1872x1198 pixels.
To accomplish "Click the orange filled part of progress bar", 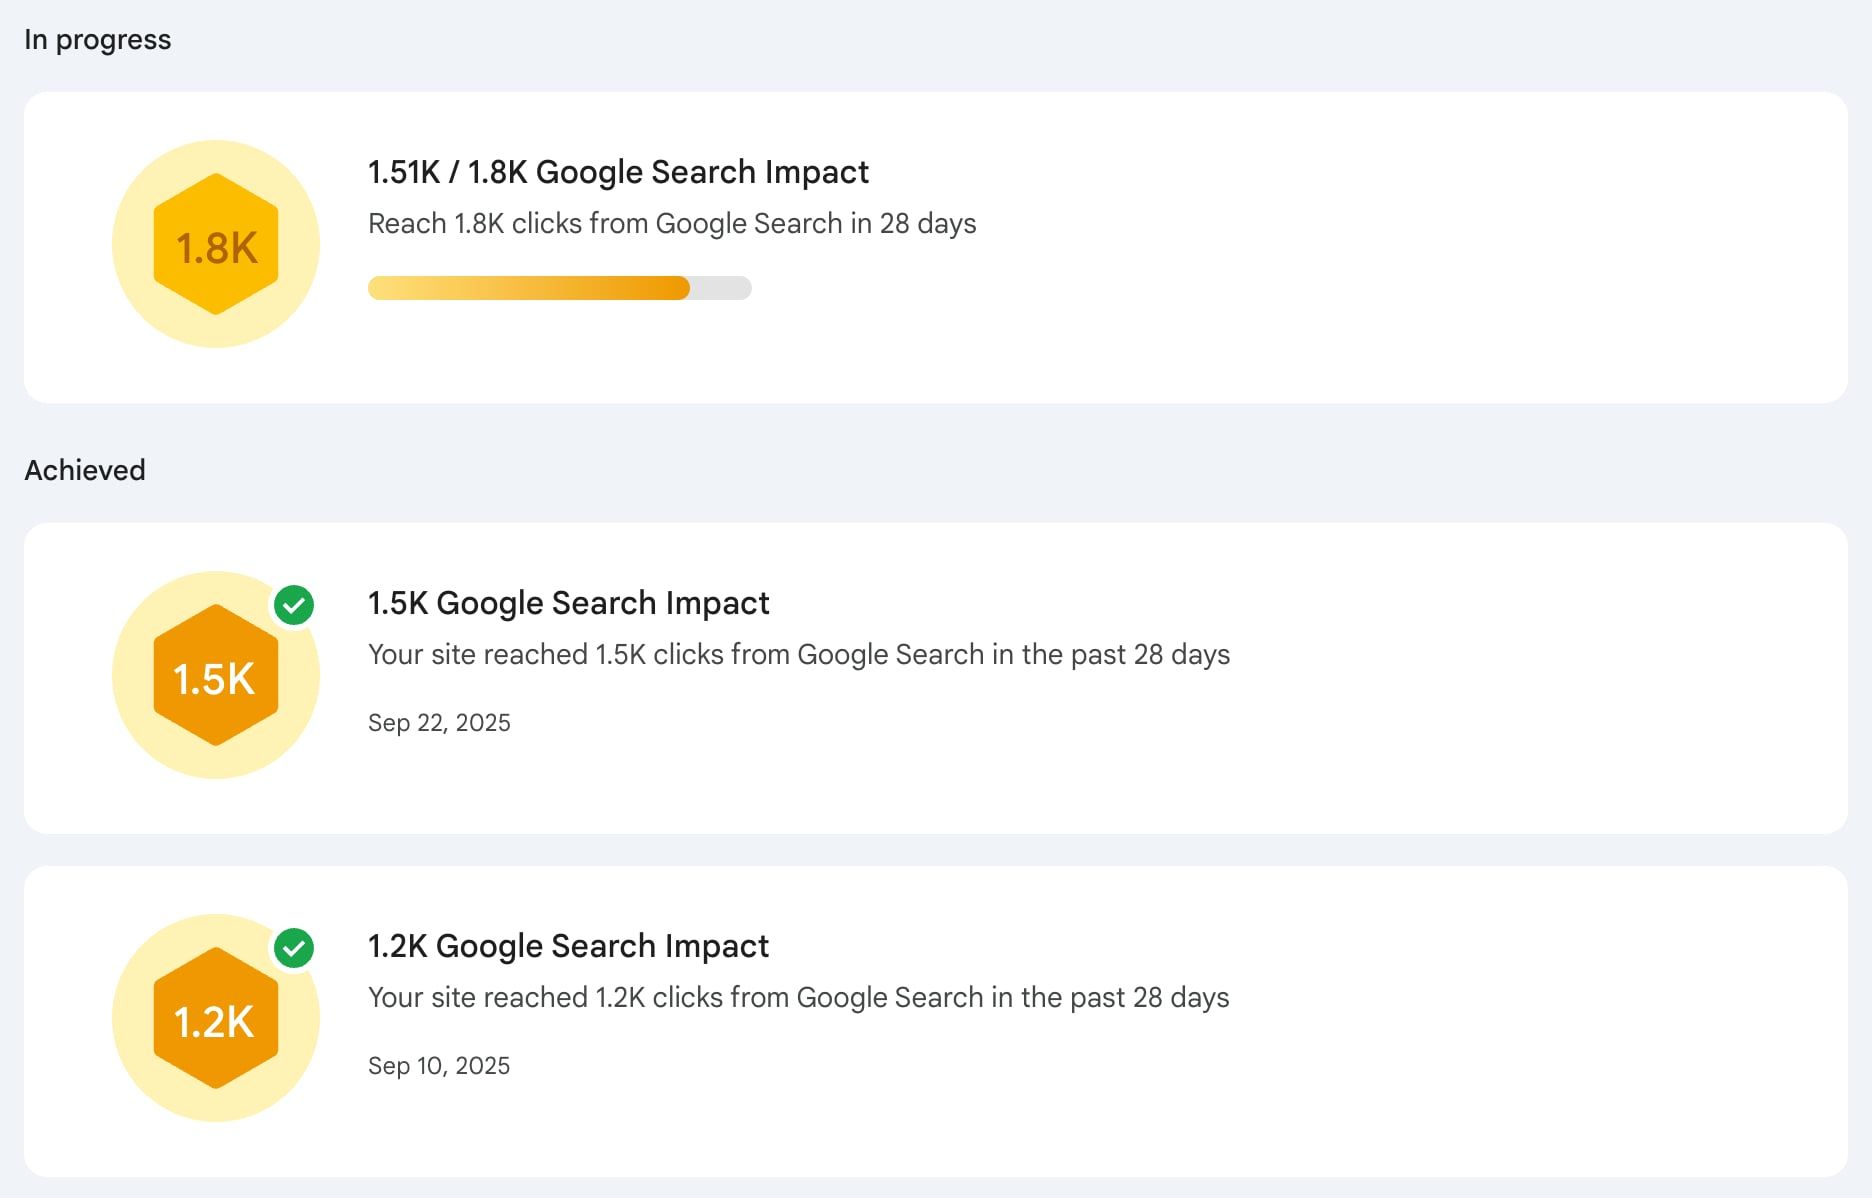I will [528, 288].
